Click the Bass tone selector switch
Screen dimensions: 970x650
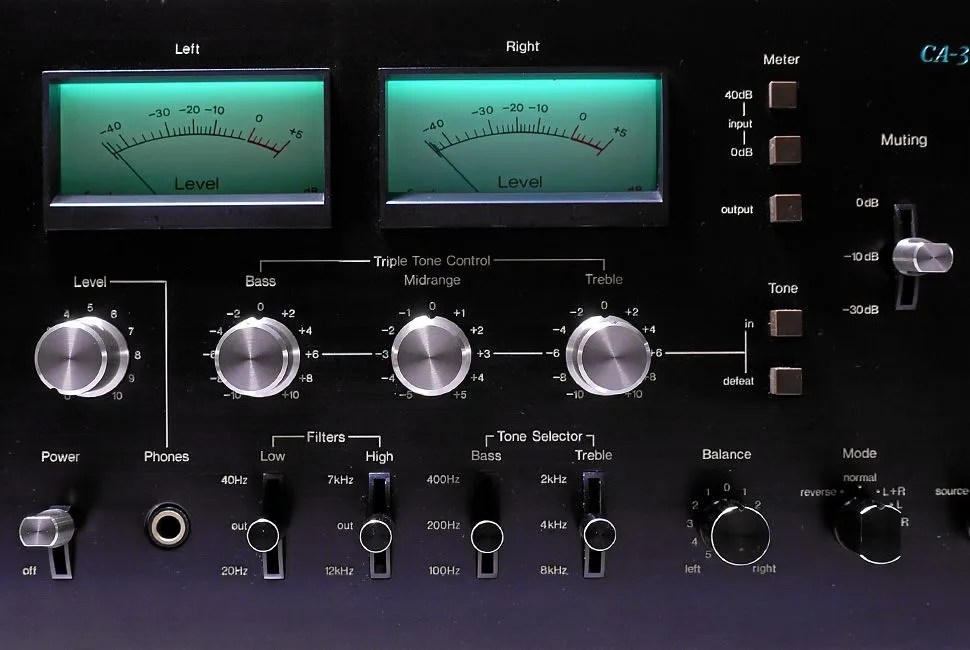point(487,536)
